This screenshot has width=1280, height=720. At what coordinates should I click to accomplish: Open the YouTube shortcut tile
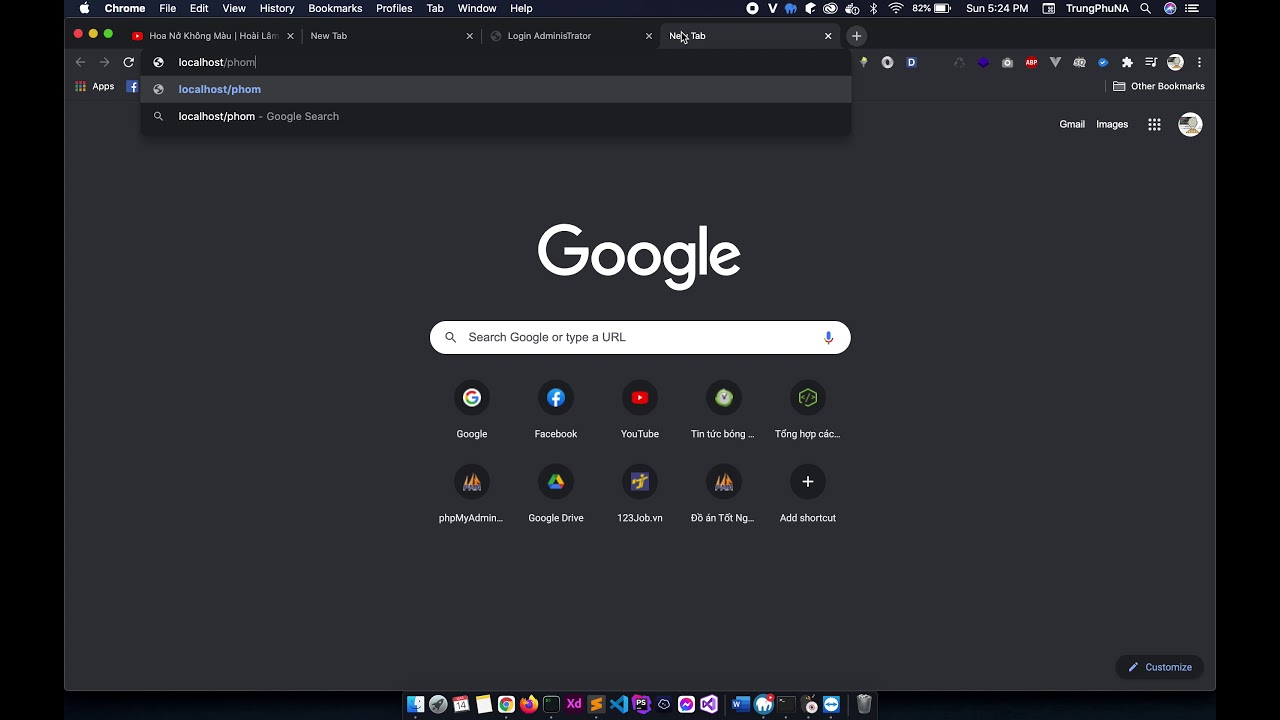(x=640, y=410)
